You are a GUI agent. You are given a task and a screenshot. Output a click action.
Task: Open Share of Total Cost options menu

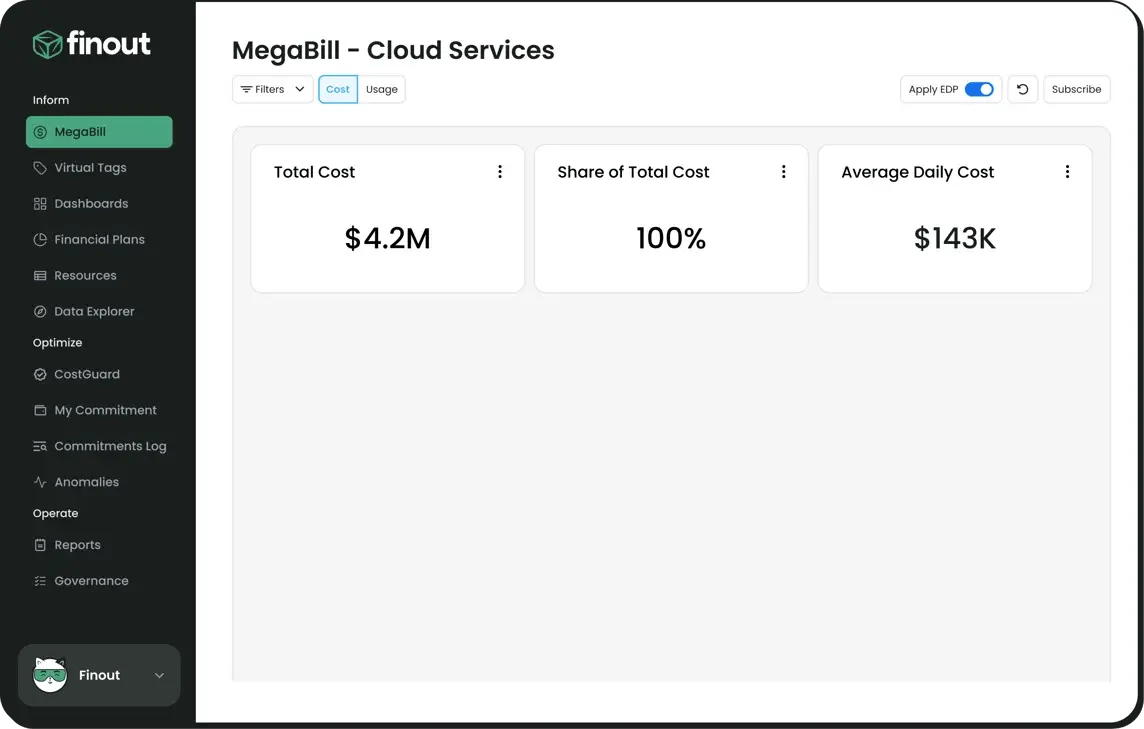pyautogui.click(x=784, y=171)
